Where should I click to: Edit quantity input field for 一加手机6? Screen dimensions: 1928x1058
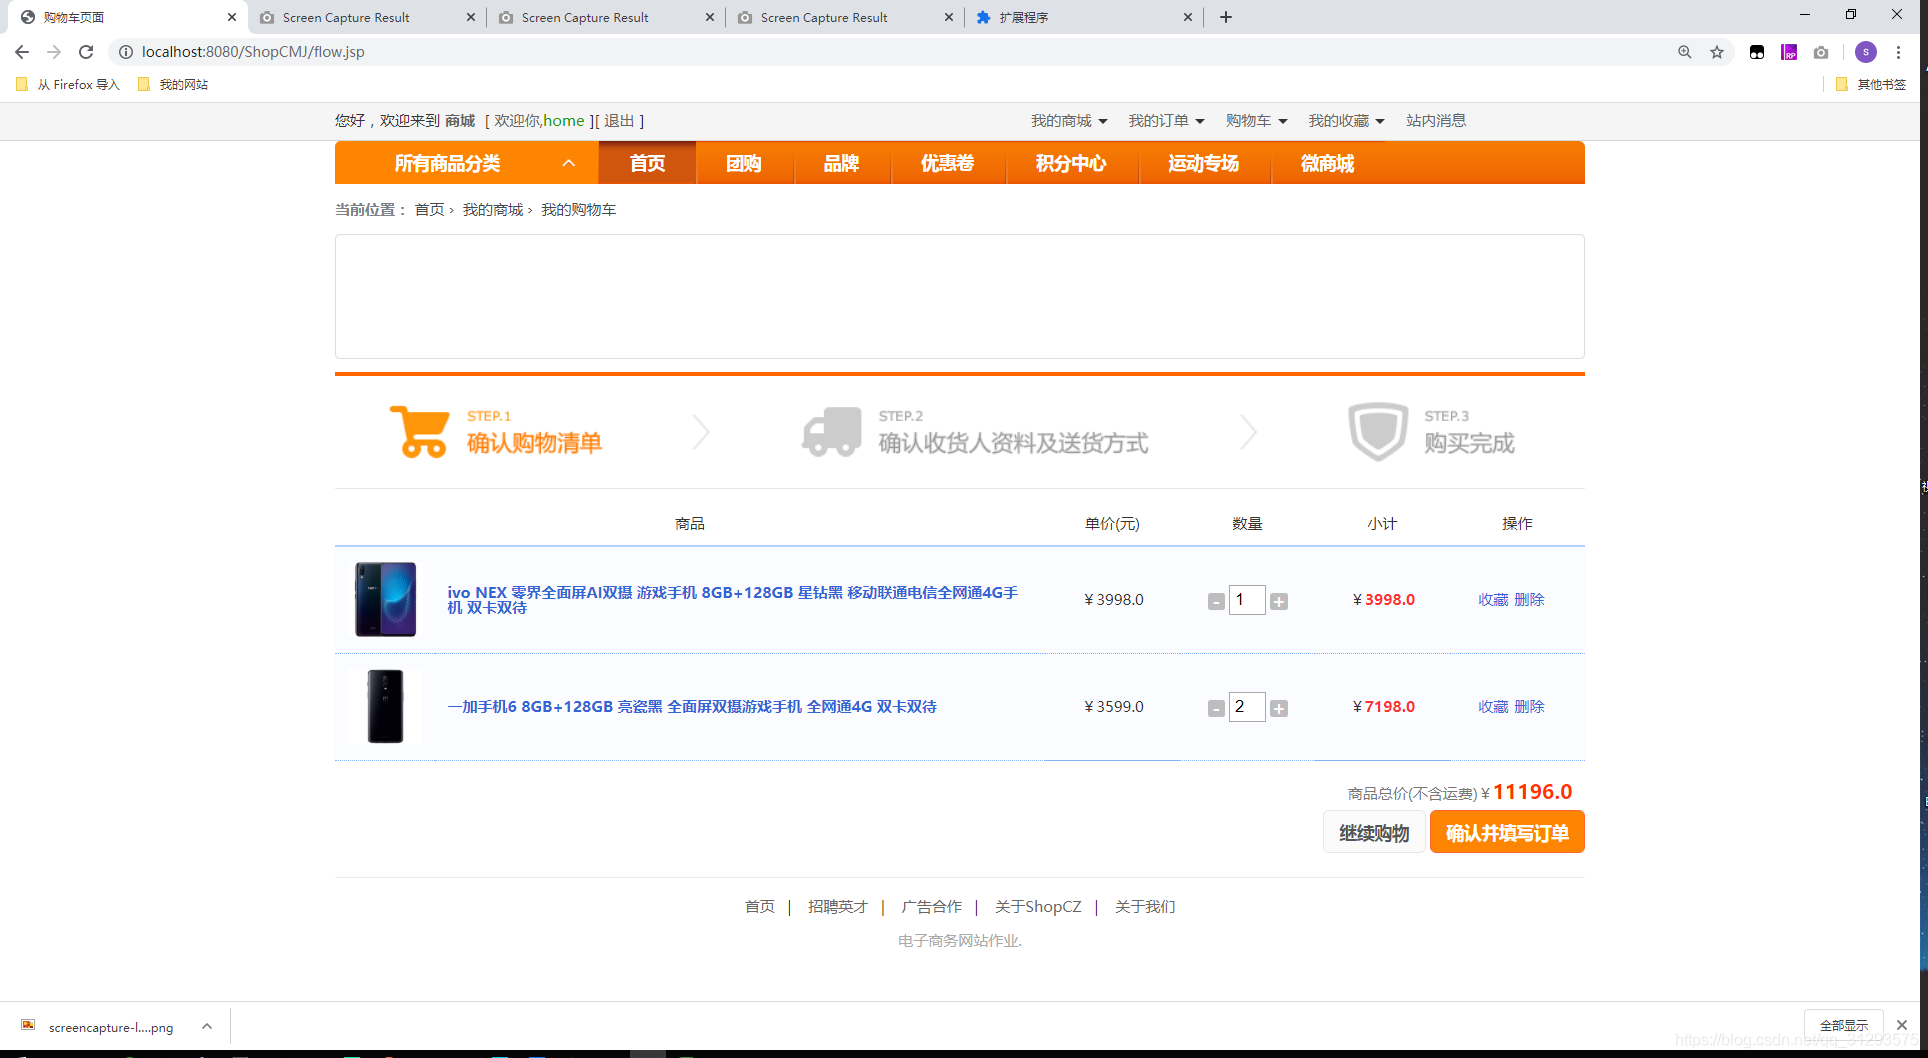(x=1247, y=707)
